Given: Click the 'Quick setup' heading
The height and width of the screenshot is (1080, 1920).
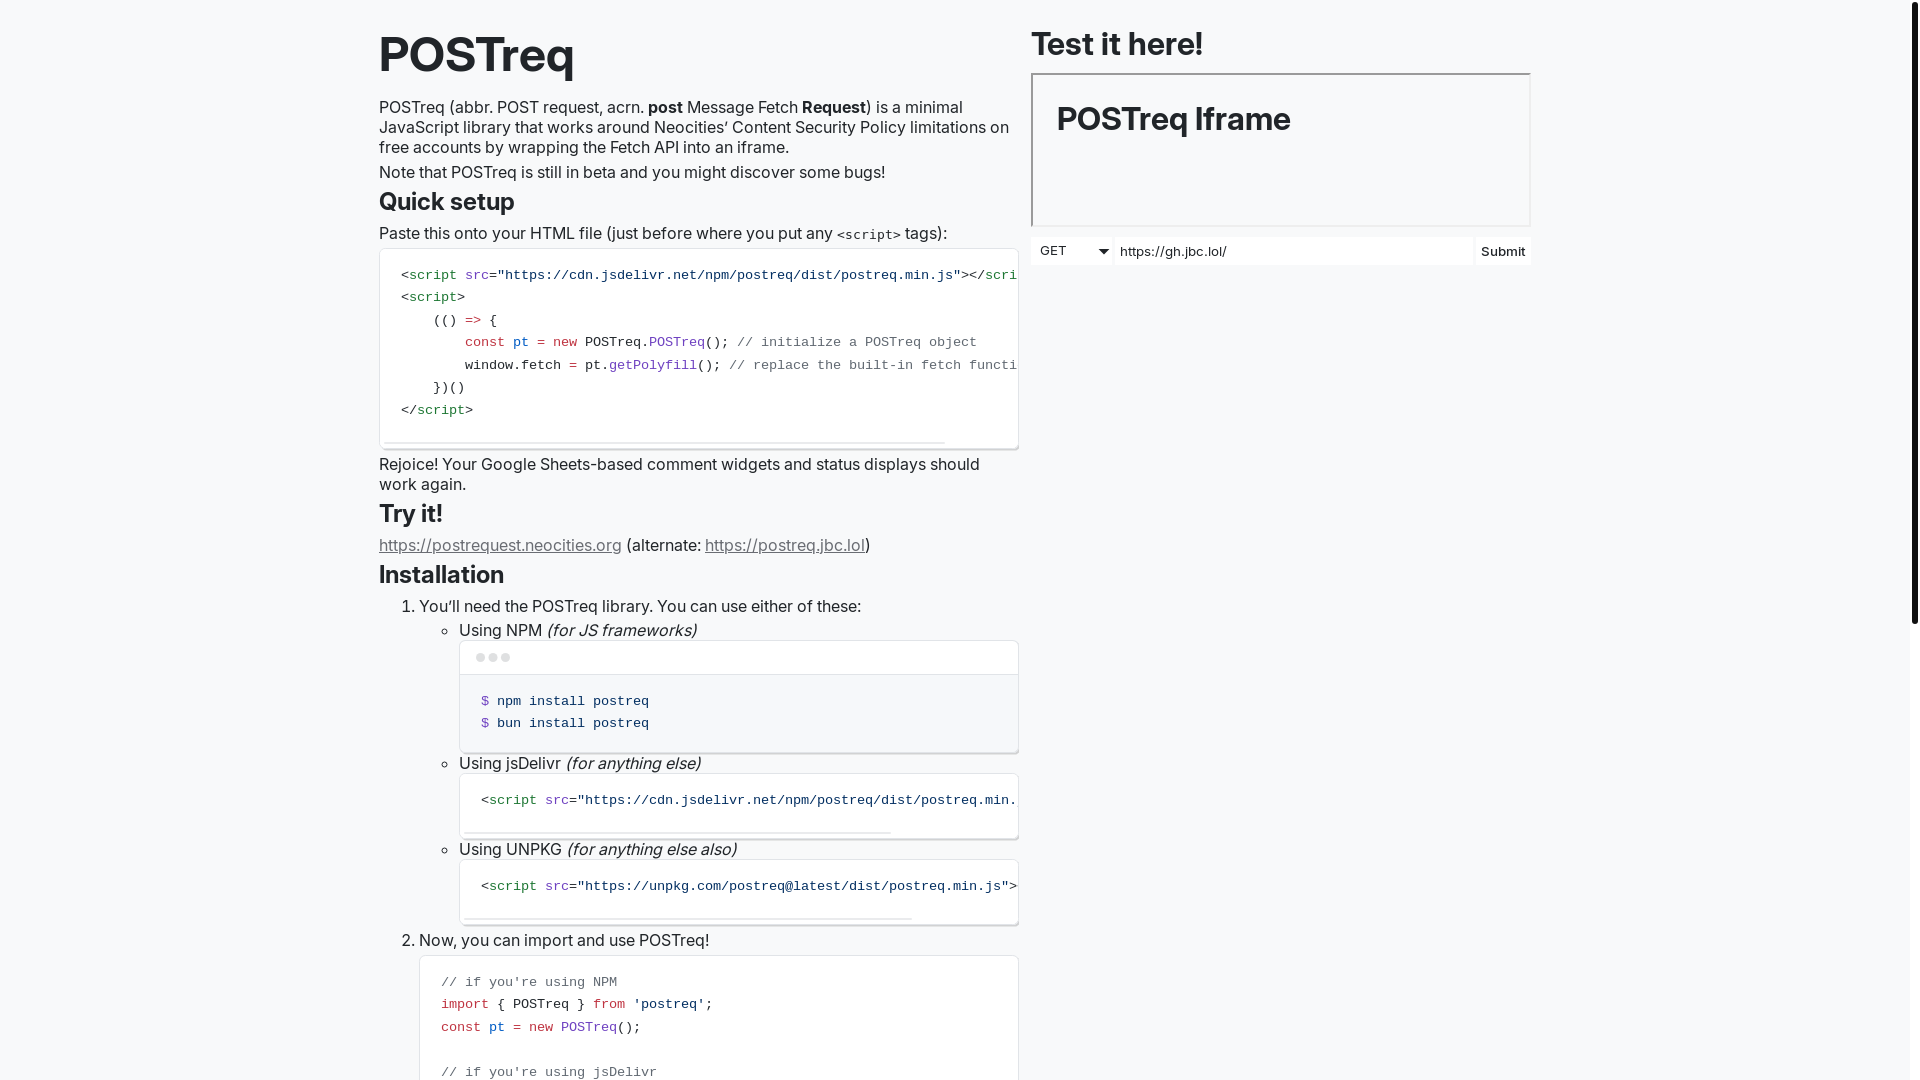Looking at the screenshot, I should coord(446,202).
